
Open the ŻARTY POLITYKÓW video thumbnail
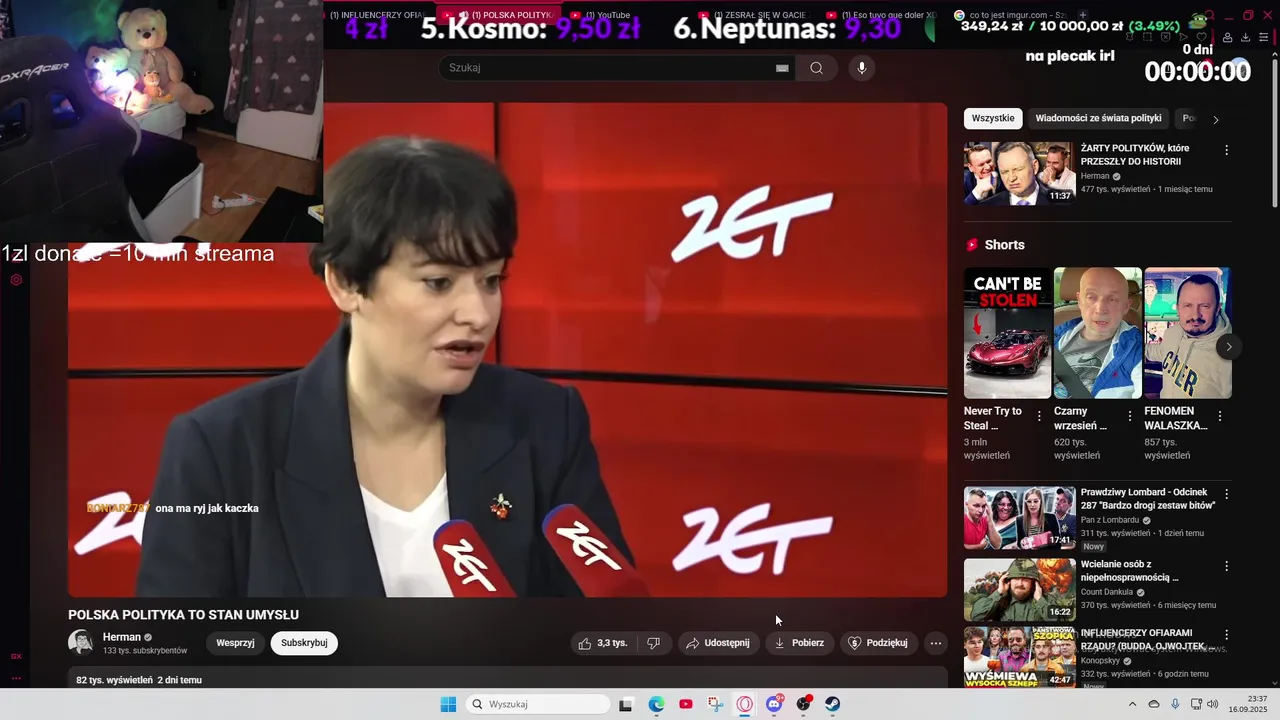coord(1019,173)
